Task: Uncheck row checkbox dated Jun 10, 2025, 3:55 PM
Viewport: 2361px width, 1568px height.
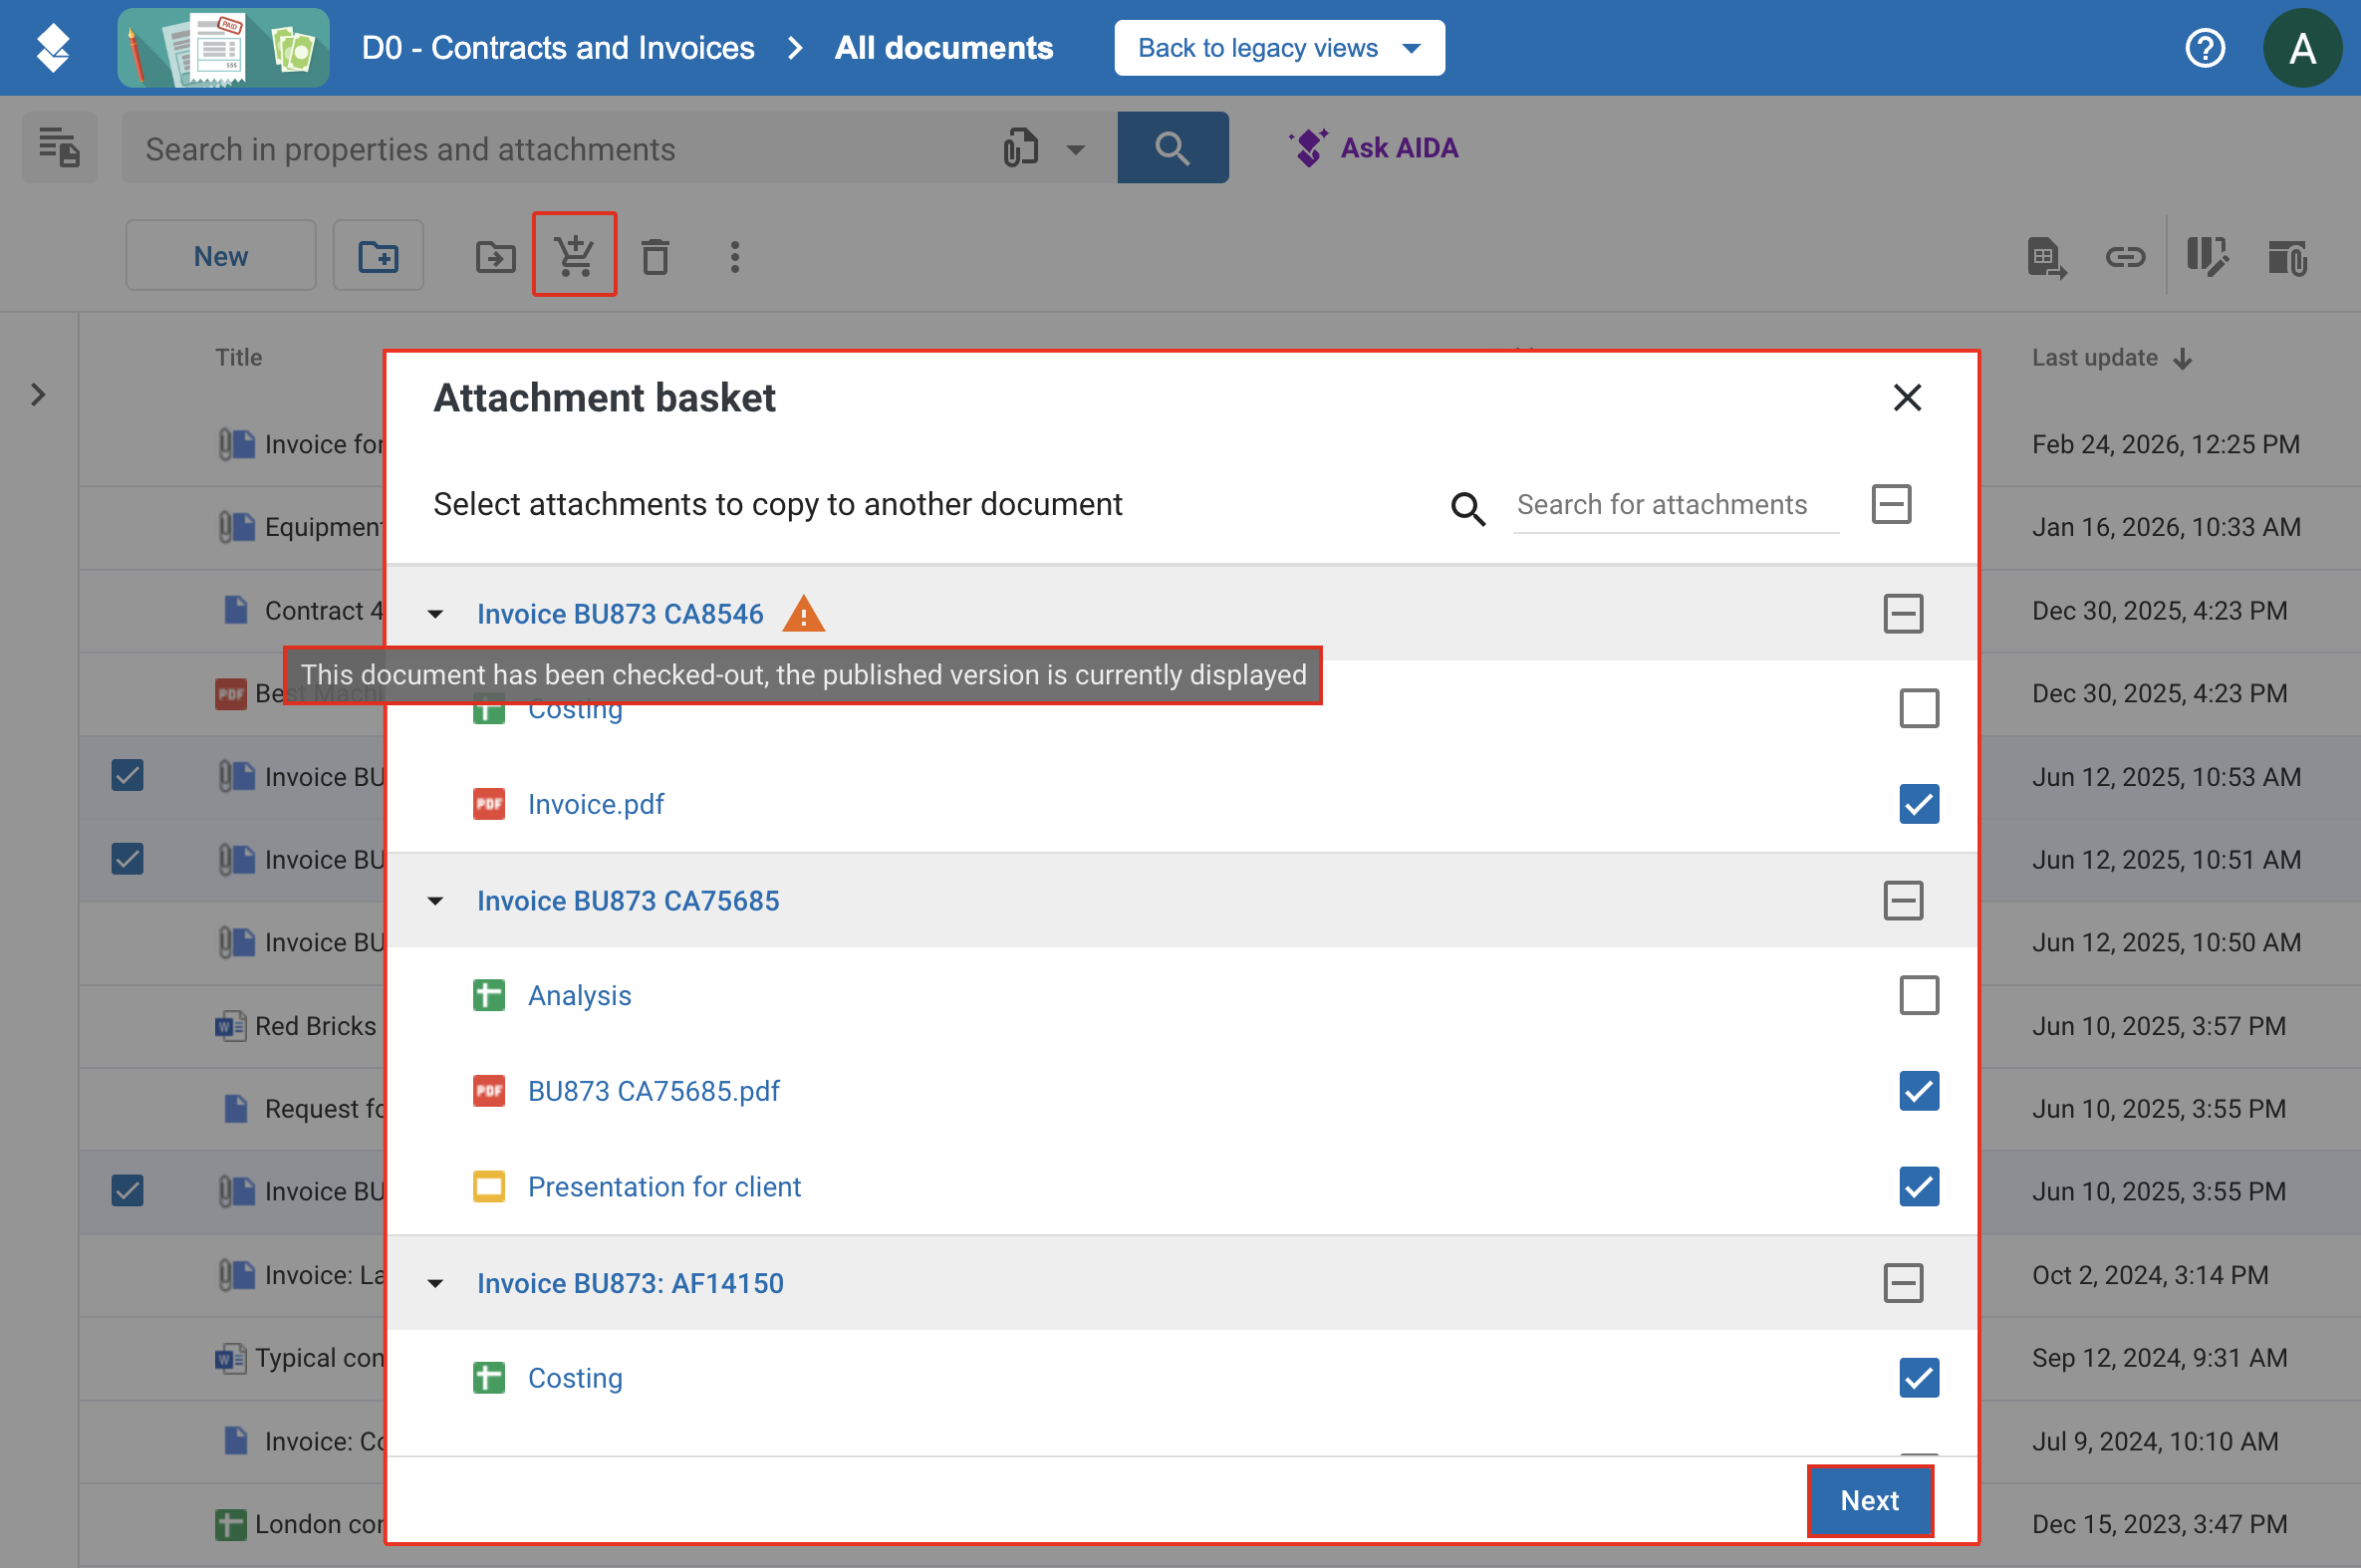Action: 127,1191
